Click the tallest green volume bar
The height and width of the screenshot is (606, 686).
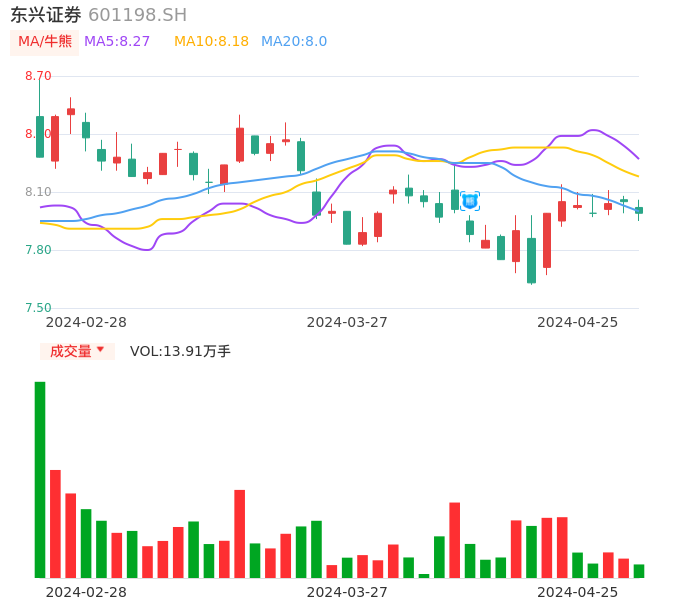click(x=40, y=479)
